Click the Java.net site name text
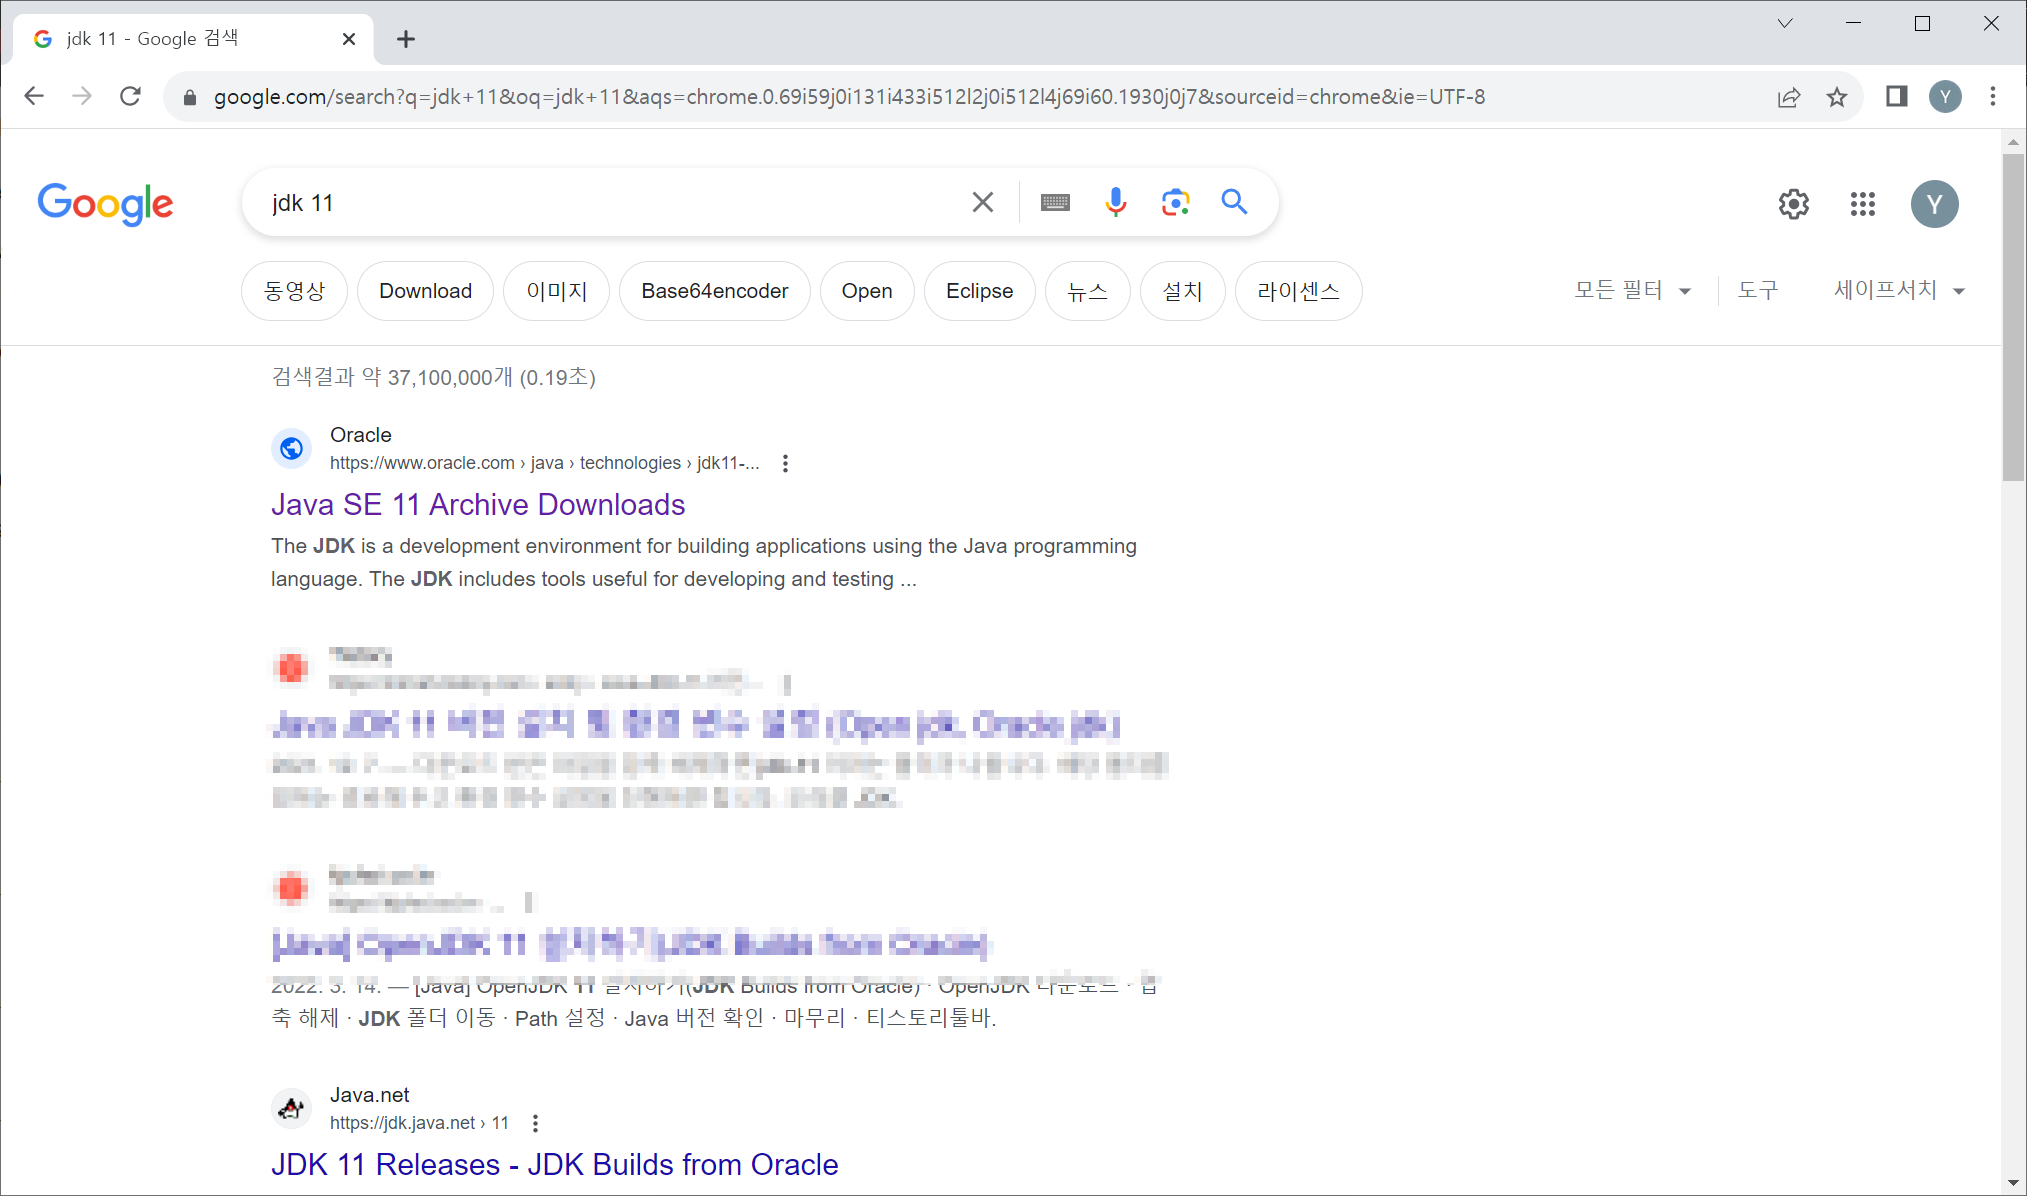 click(370, 1095)
